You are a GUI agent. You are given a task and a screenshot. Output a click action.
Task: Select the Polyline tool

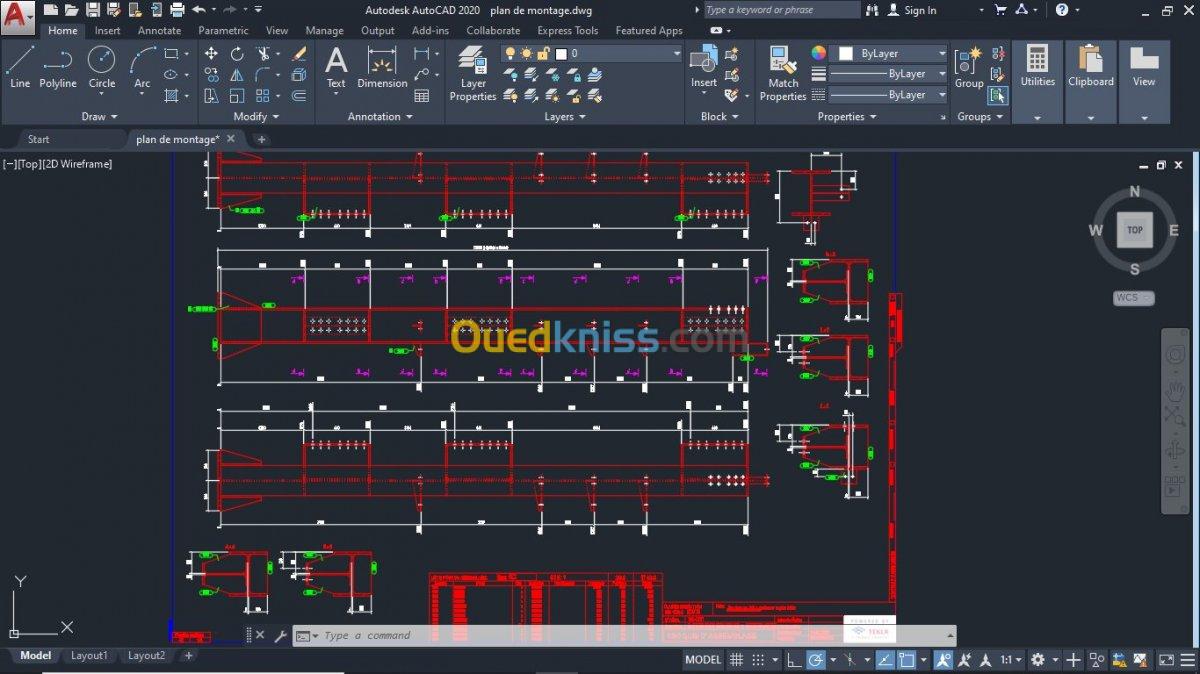coord(58,66)
